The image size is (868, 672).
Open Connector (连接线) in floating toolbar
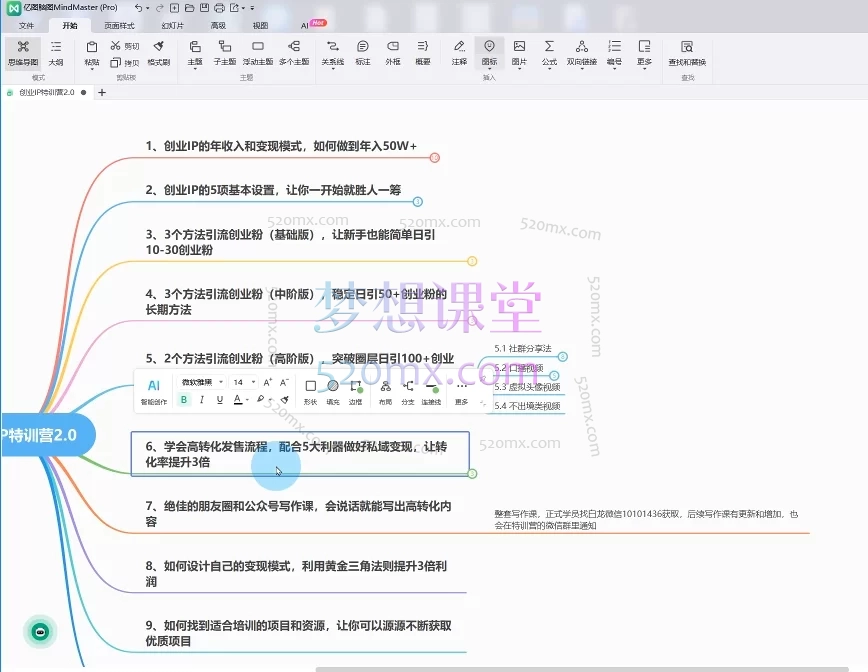coord(431,391)
